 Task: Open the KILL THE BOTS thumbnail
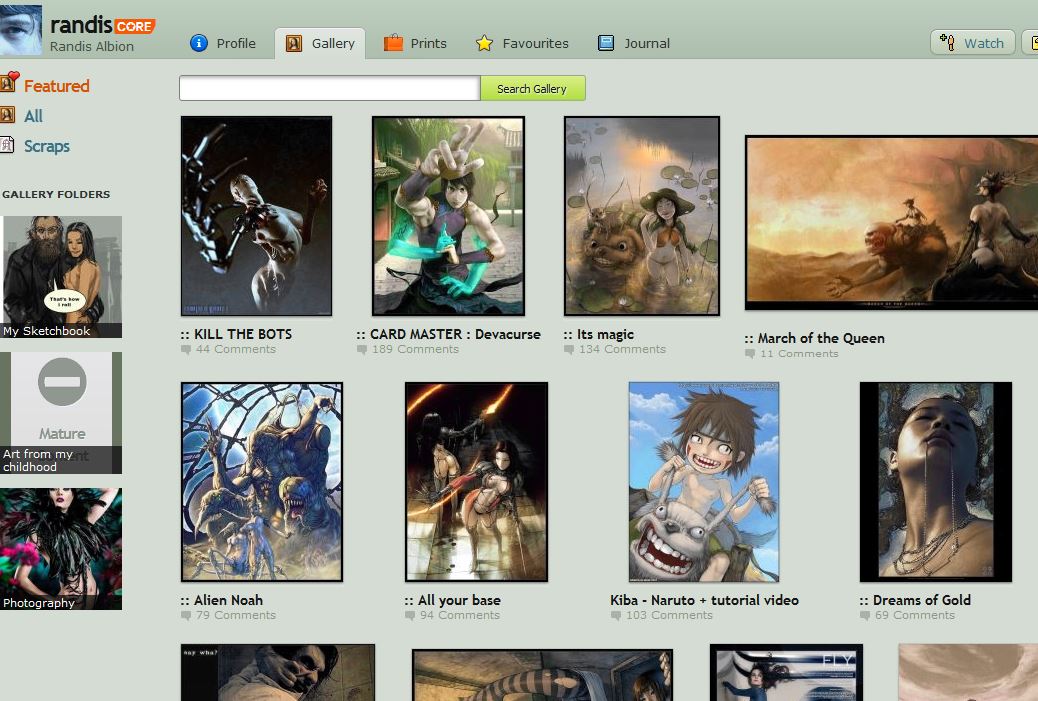pyautogui.click(x=256, y=216)
